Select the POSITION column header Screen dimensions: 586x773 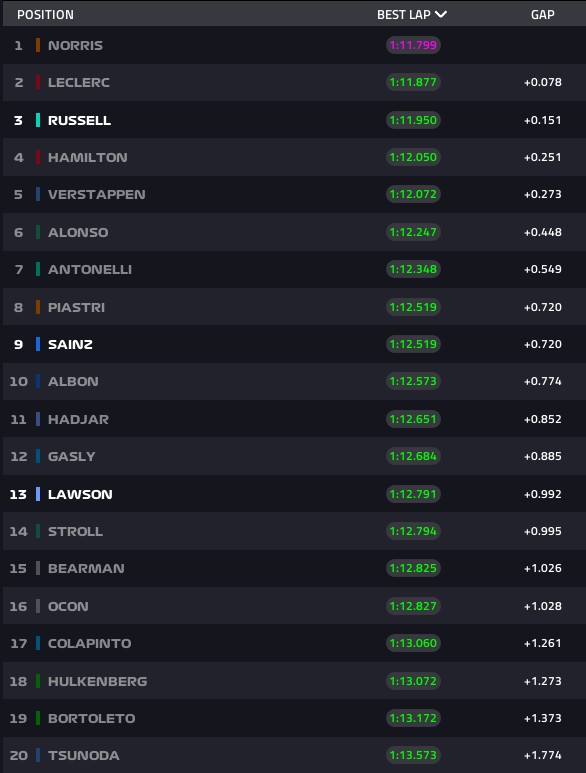tap(45, 15)
